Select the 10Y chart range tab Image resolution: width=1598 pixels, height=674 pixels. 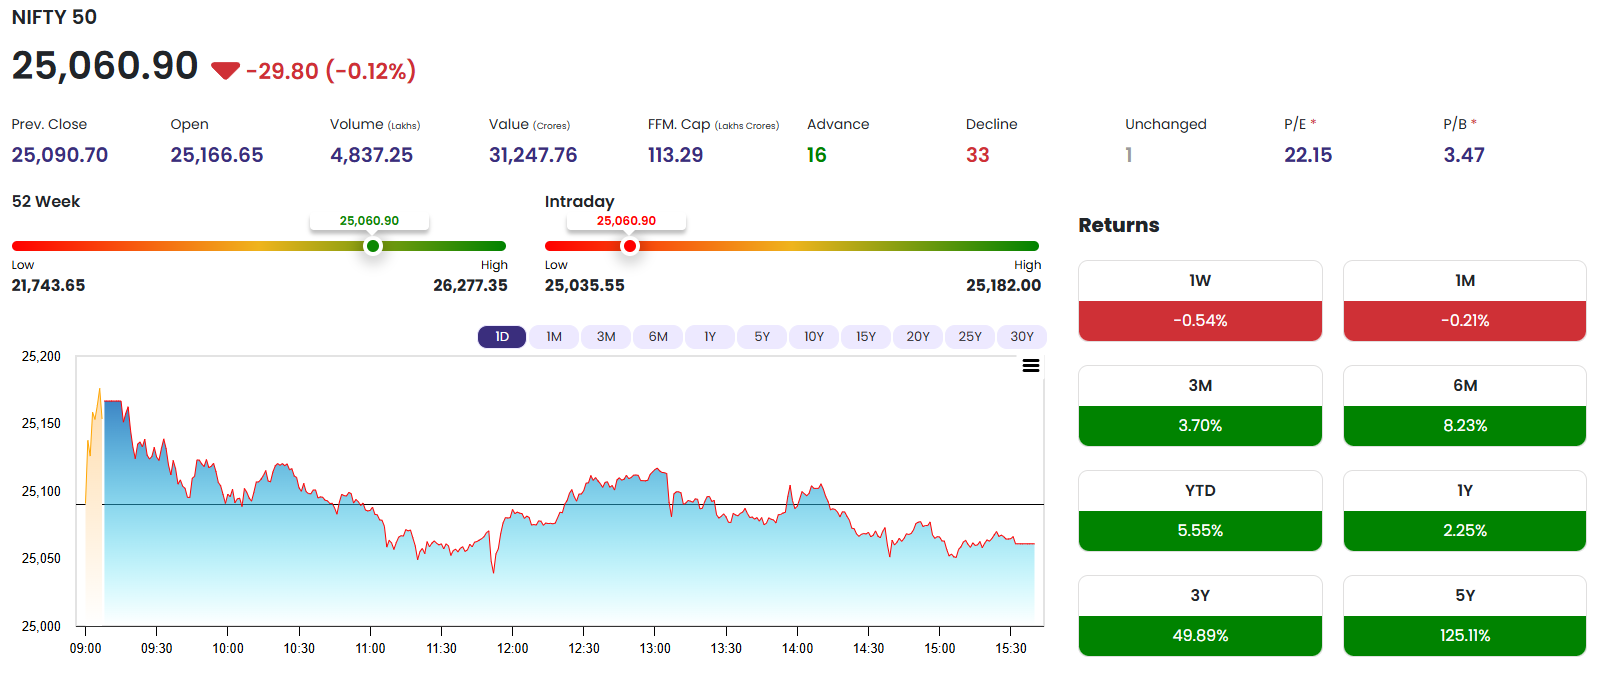(x=814, y=337)
